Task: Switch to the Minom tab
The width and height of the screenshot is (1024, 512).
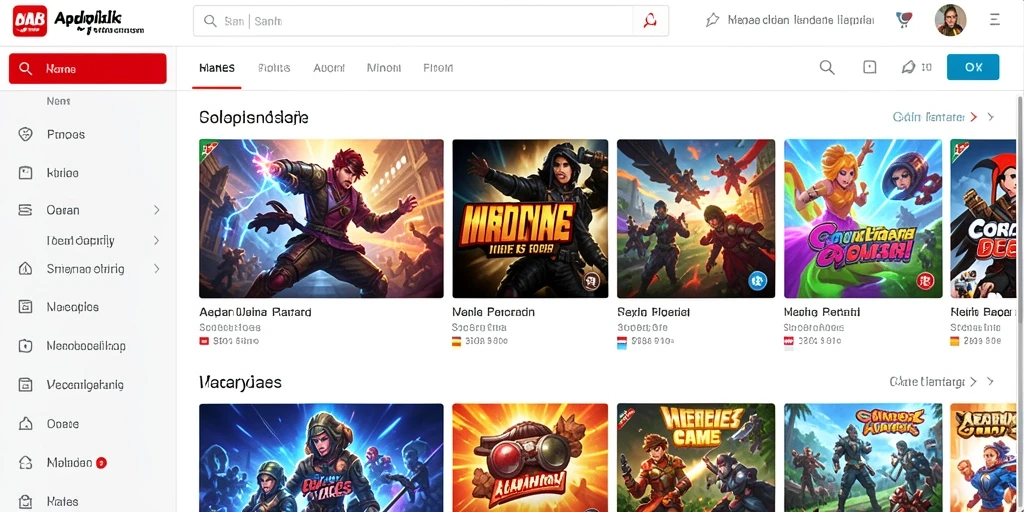Action: [x=384, y=68]
